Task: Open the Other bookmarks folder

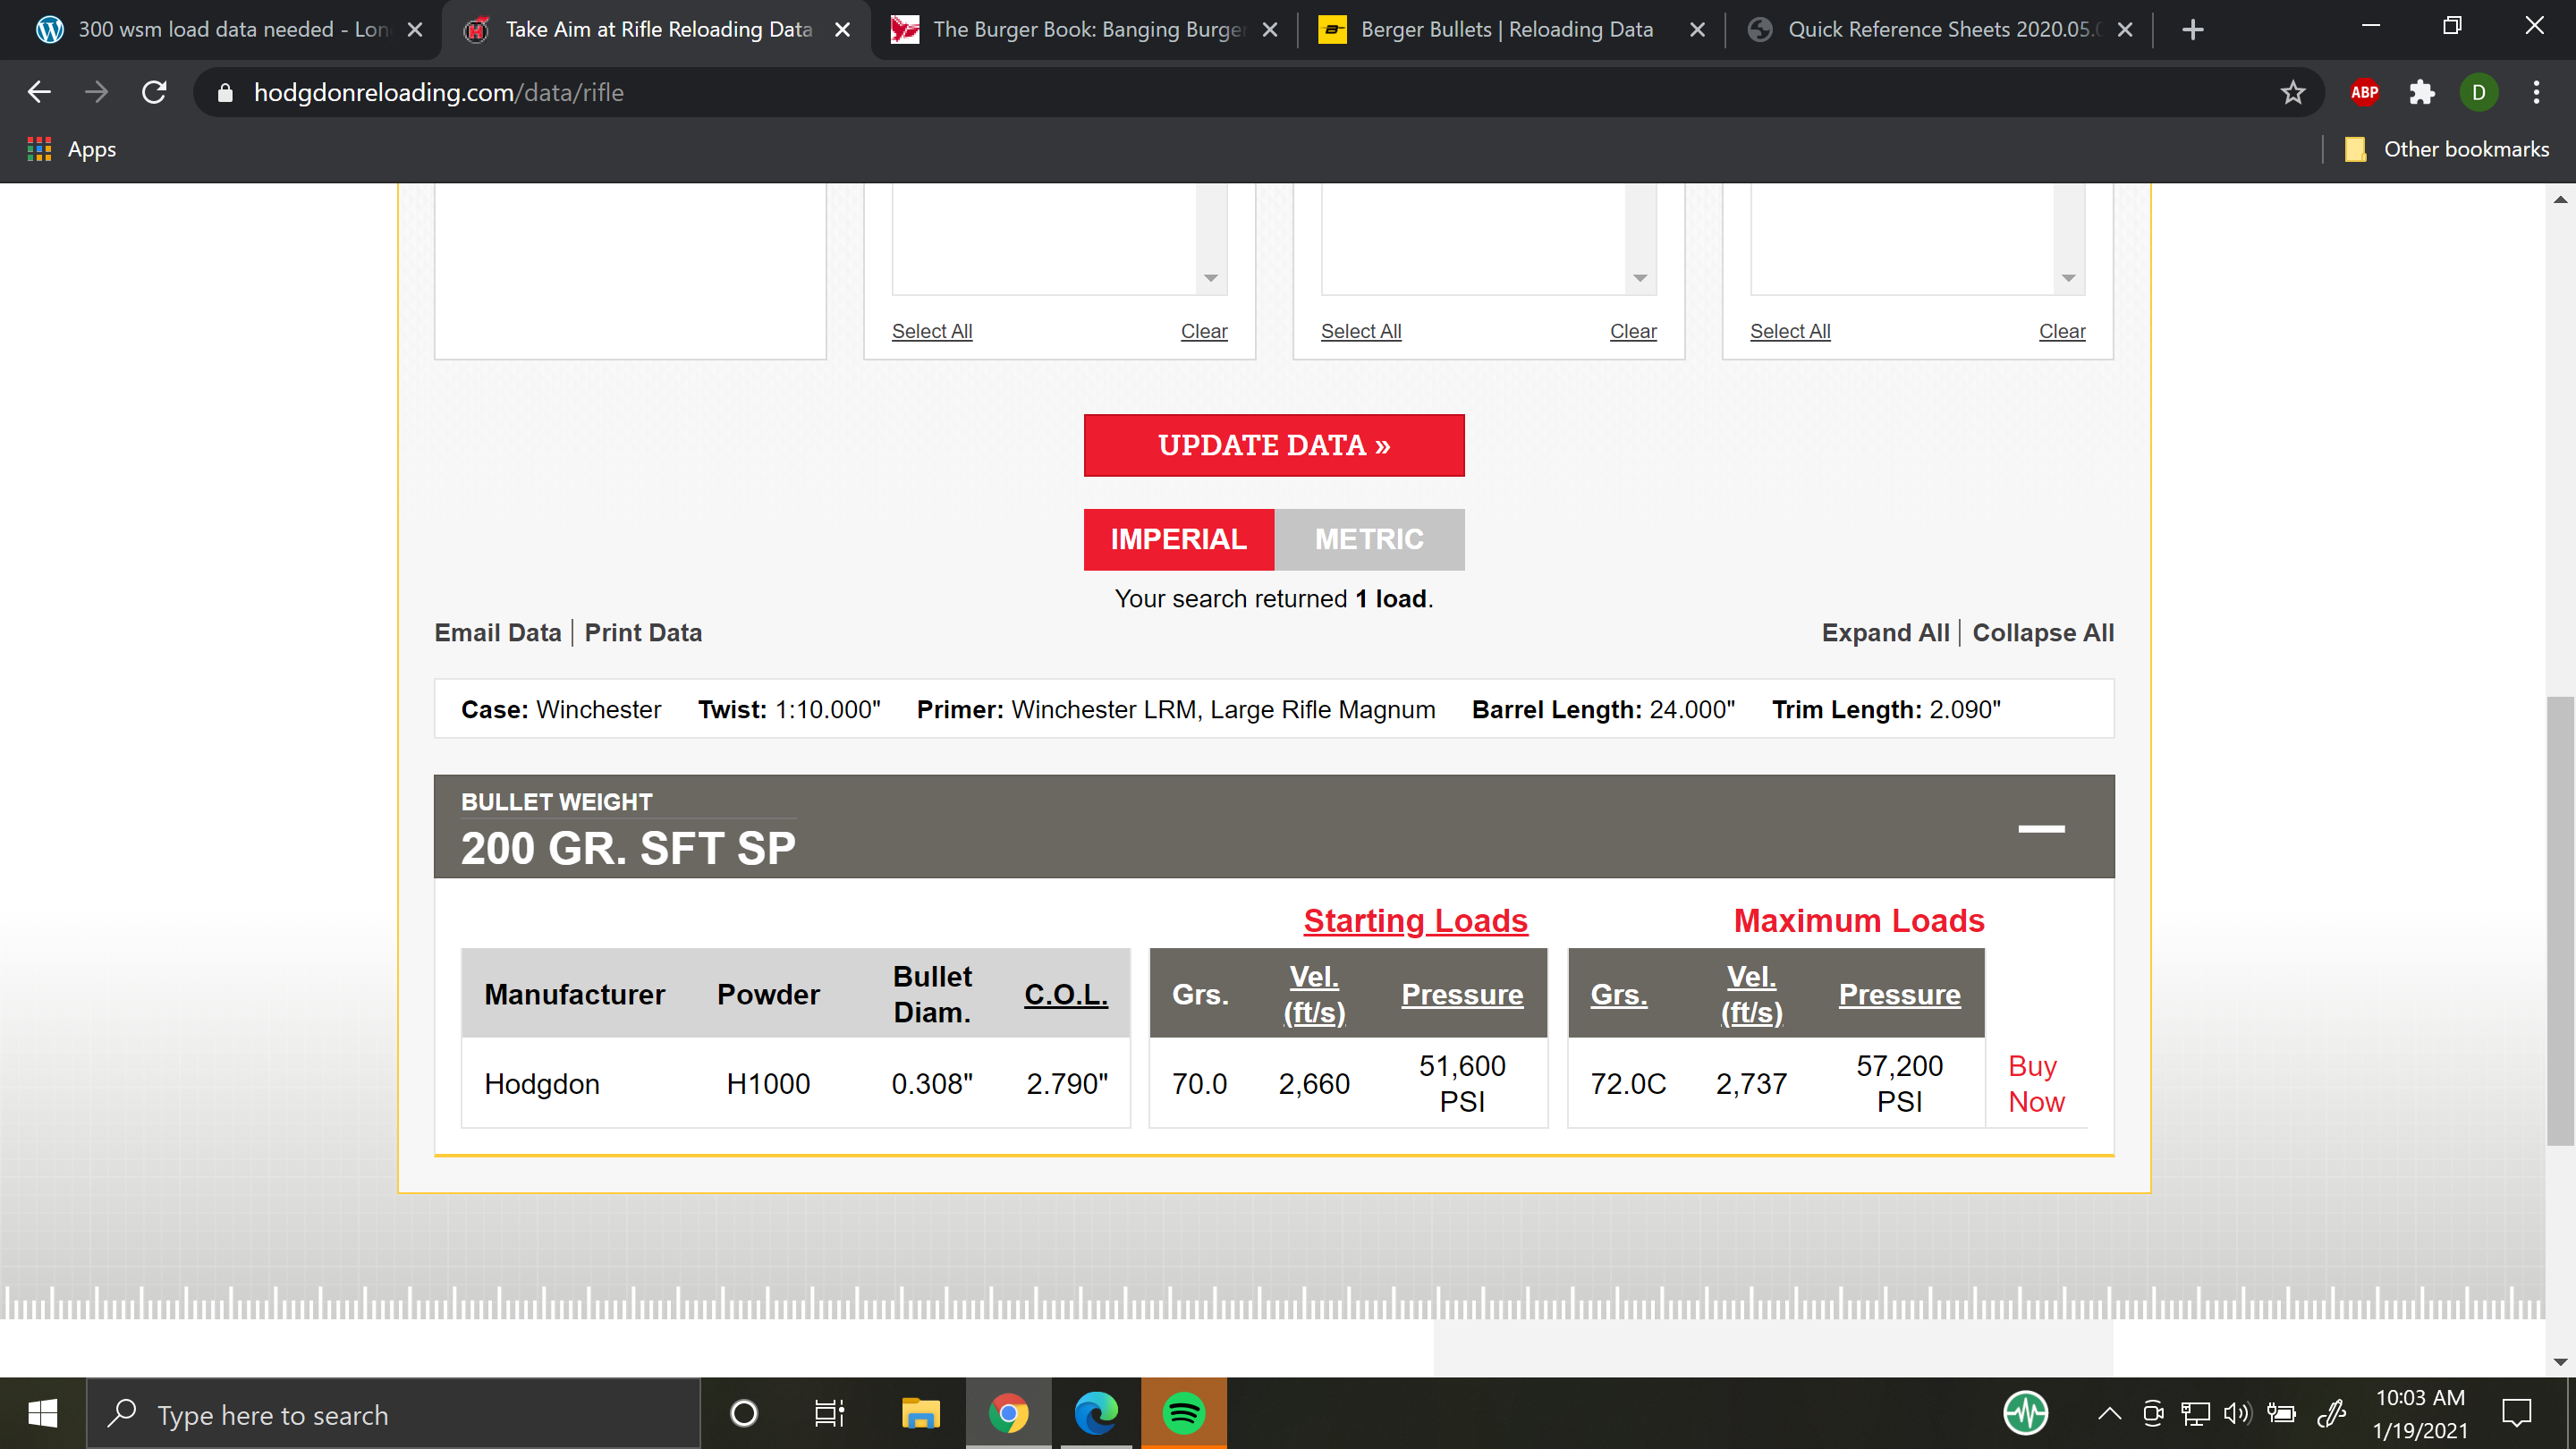Action: click(x=2446, y=149)
